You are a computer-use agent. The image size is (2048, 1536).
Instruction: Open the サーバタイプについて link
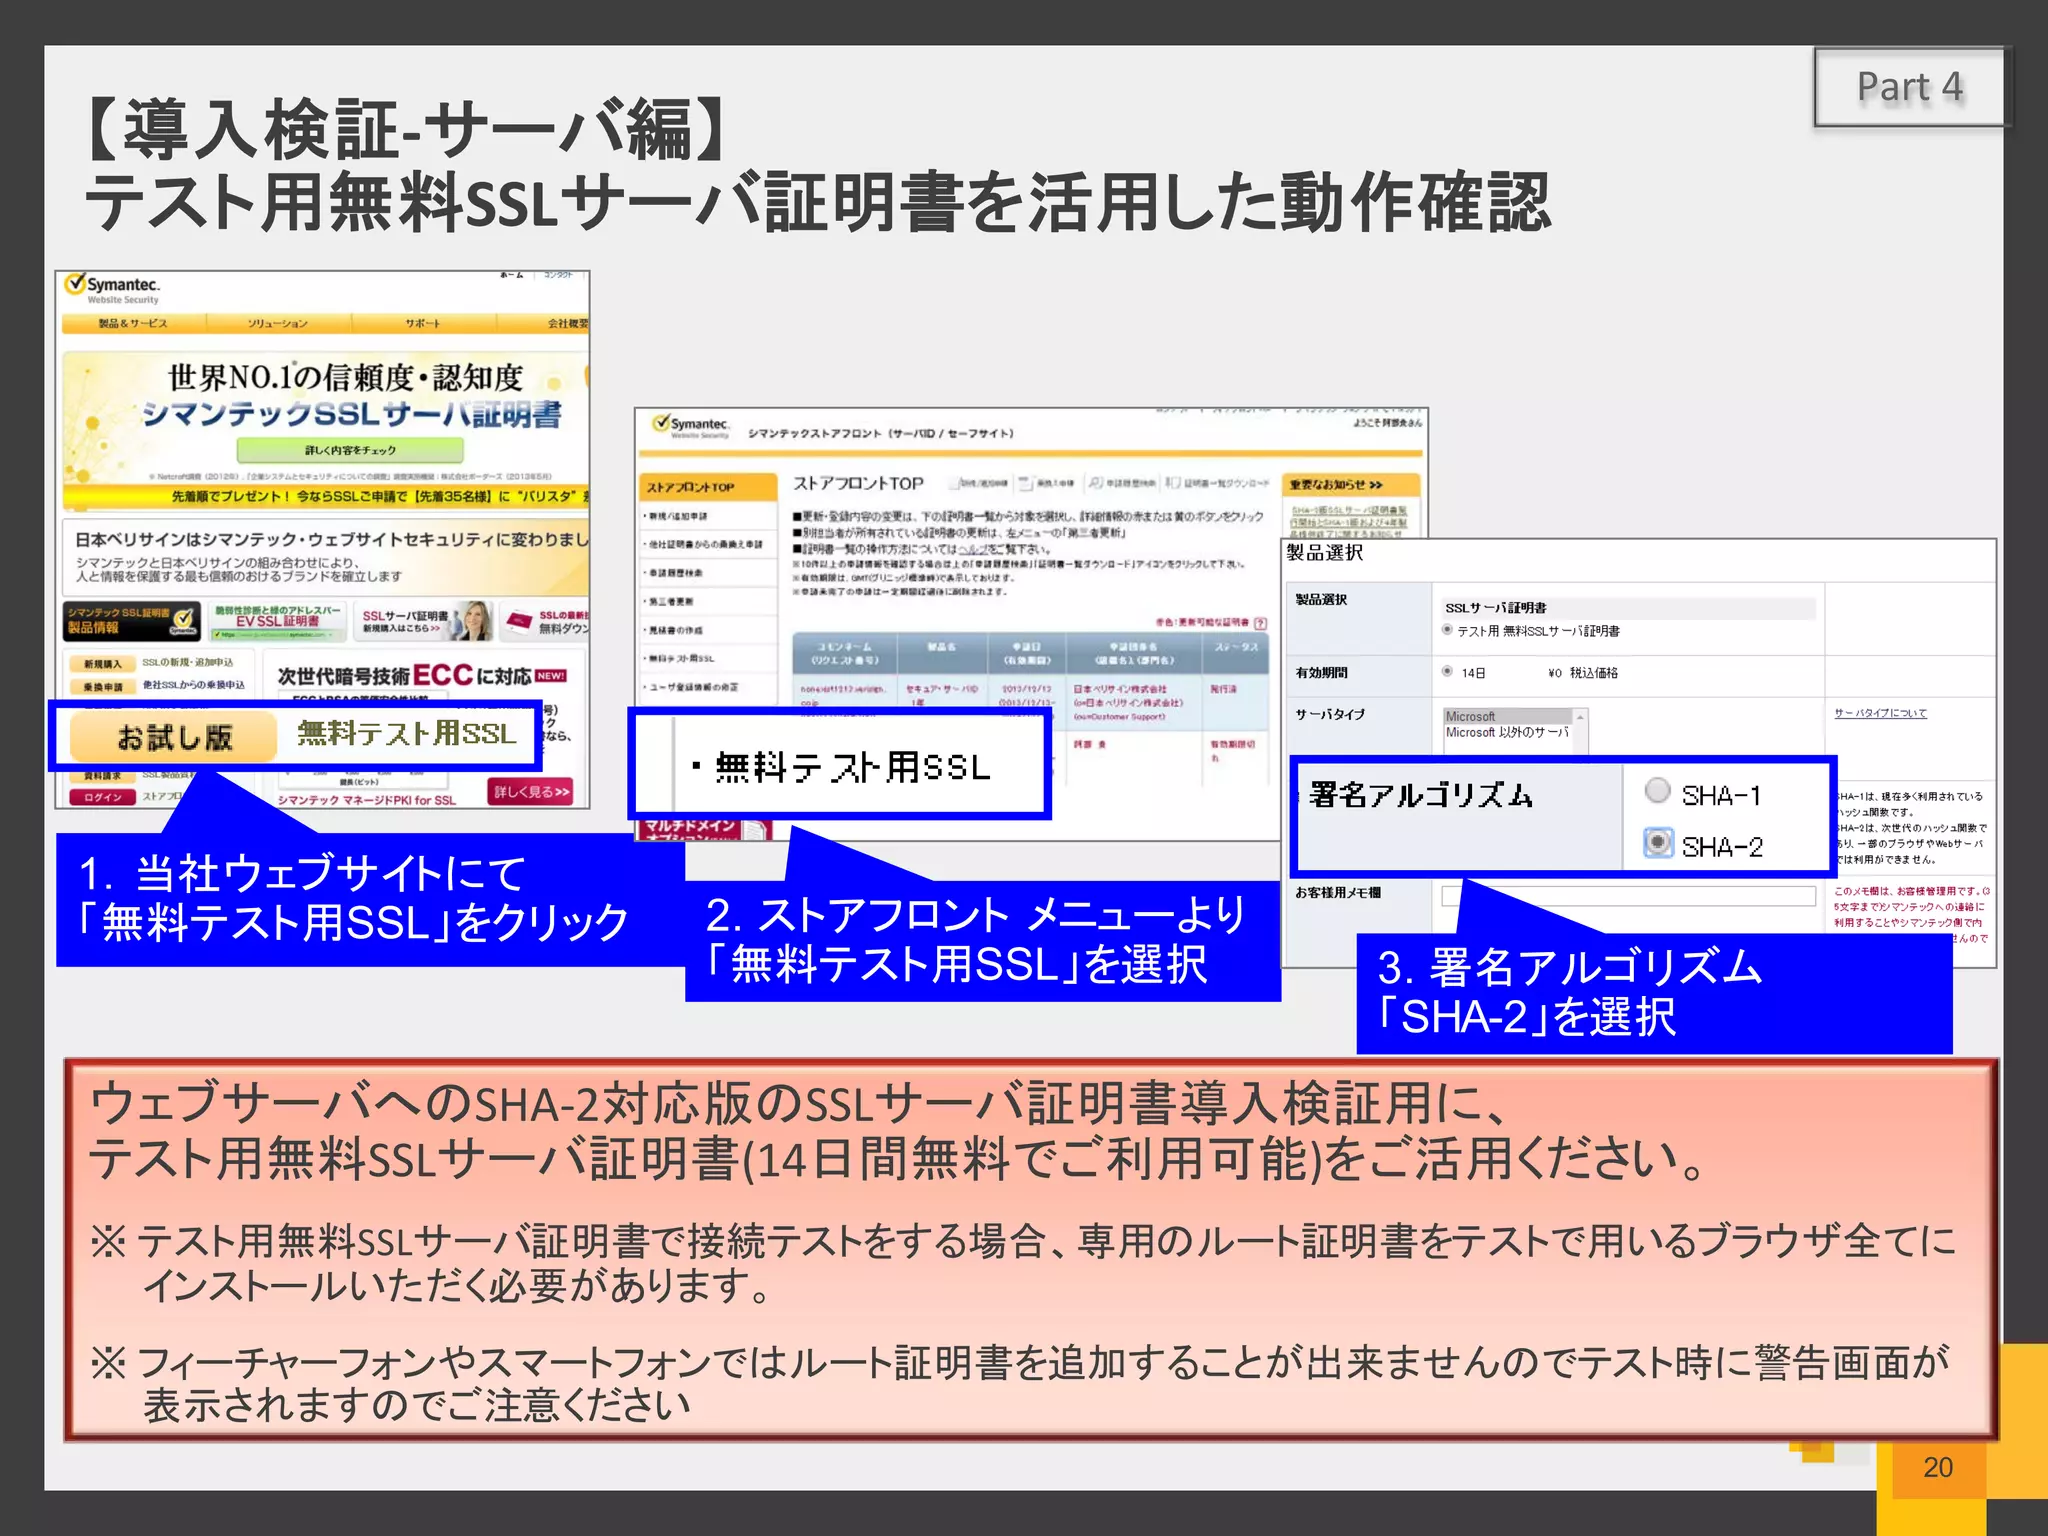1880,713
